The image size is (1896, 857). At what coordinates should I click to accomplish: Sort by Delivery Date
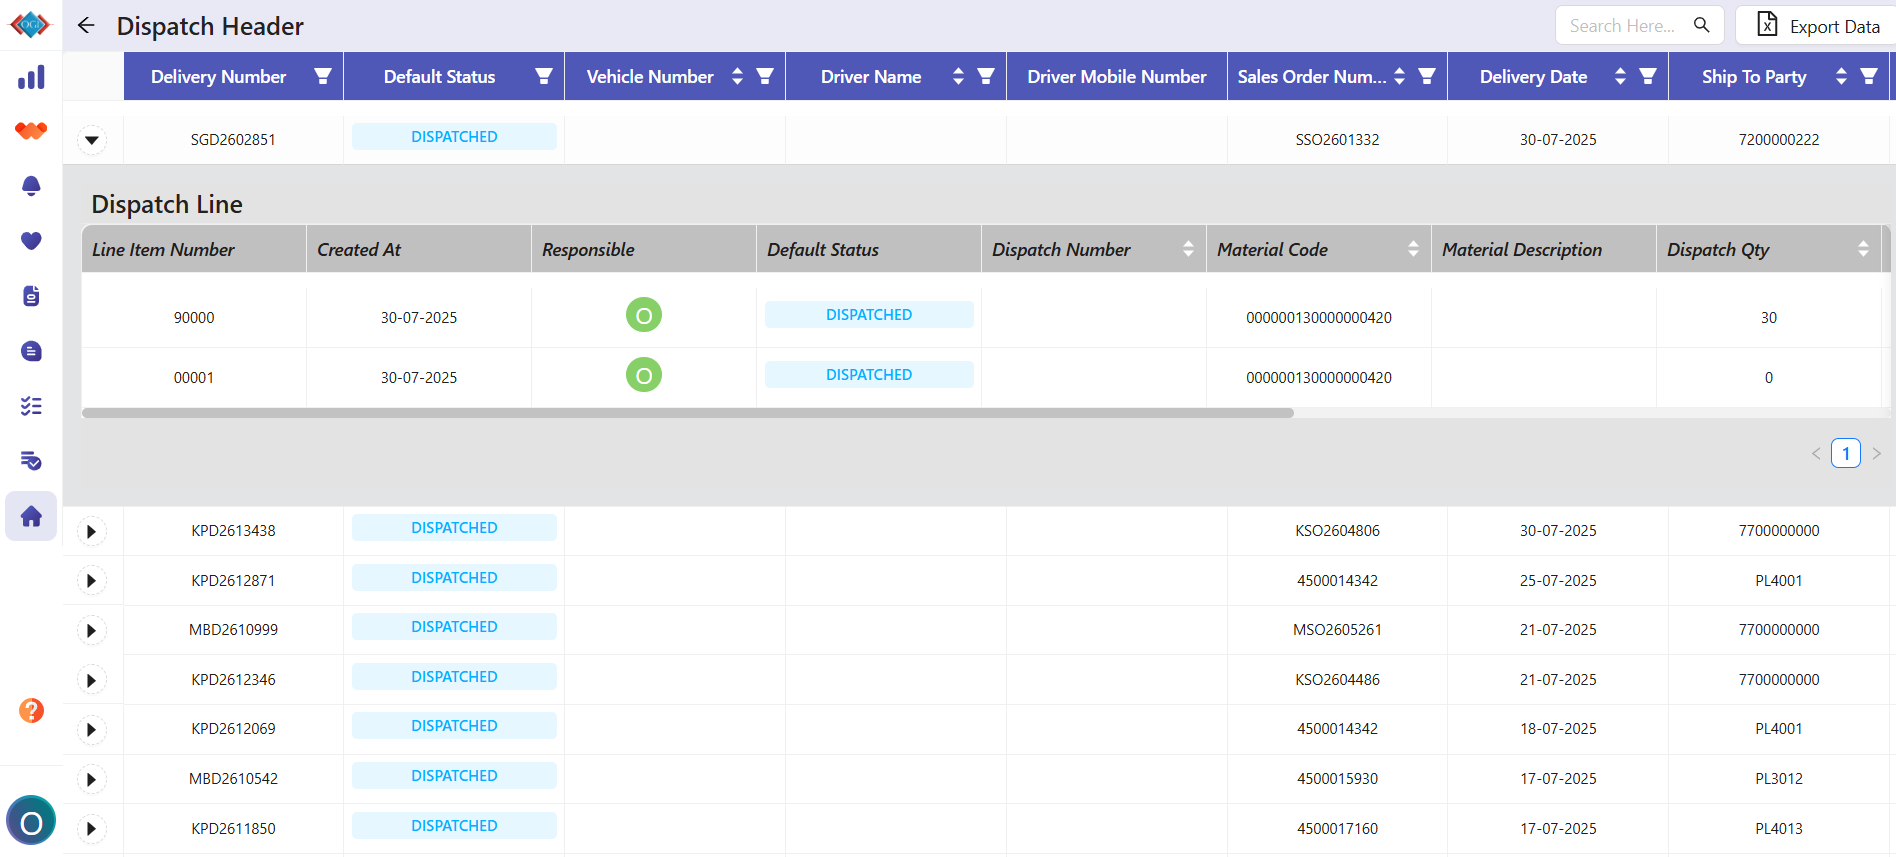coord(1620,76)
